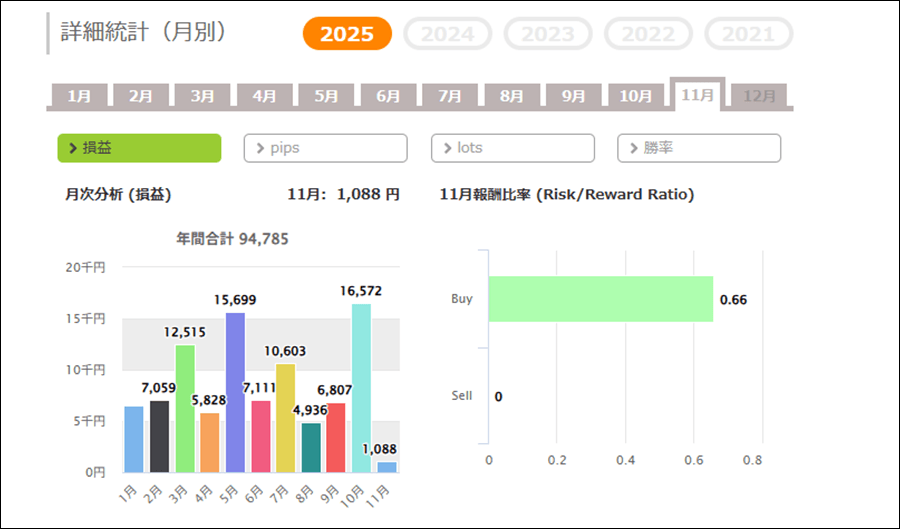This screenshot has height=529, width=900.
Task: Switch chart view to lots
Action: [x=512, y=148]
